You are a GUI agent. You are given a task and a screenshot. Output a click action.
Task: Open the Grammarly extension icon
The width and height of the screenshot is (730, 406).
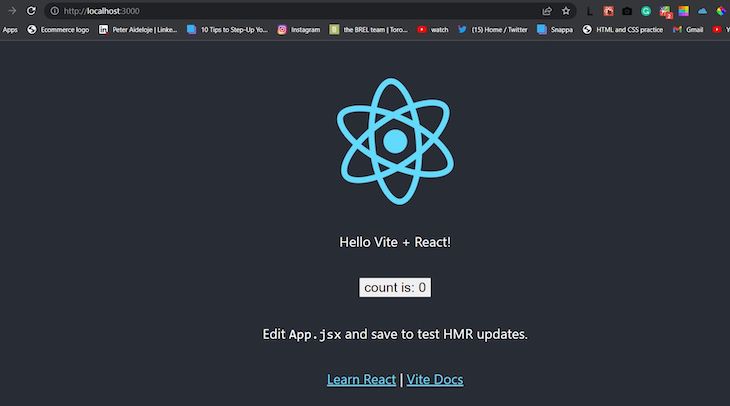(x=646, y=11)
